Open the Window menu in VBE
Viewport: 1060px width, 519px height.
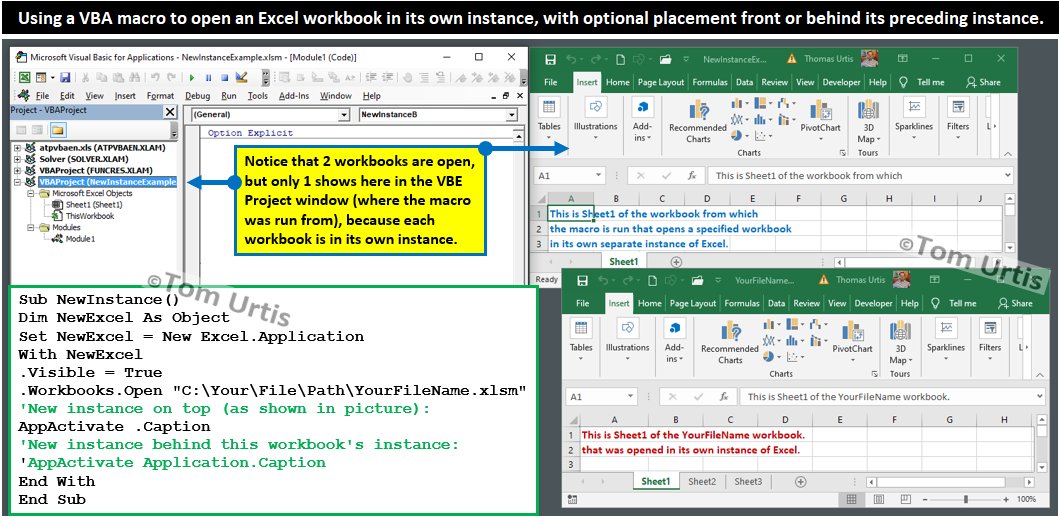point(336,96)
